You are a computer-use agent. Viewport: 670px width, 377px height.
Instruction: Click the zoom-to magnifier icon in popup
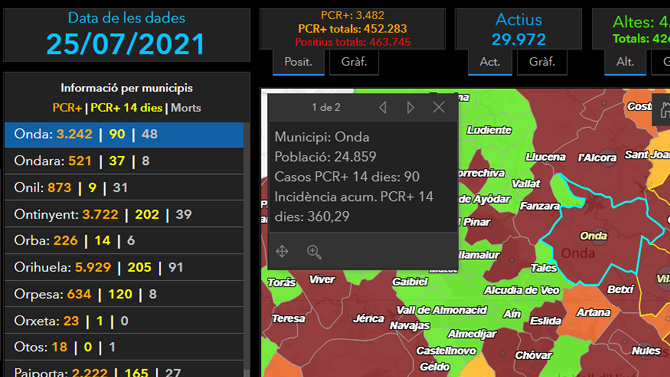click(314, 252)
